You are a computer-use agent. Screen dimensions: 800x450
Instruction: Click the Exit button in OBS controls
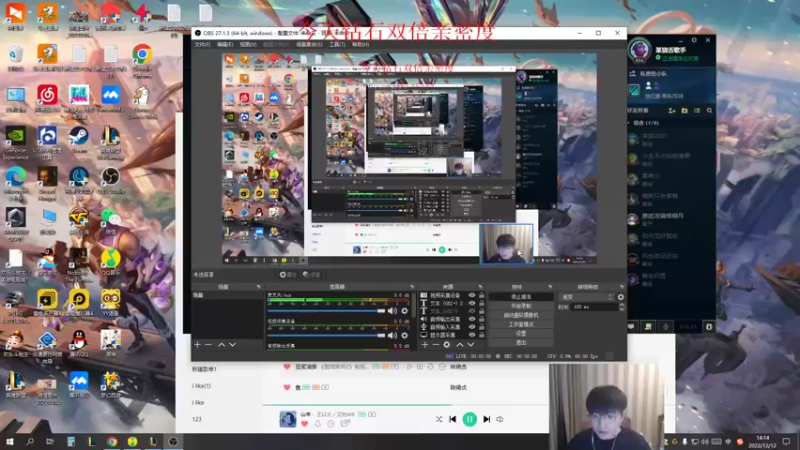pos(521,343)
